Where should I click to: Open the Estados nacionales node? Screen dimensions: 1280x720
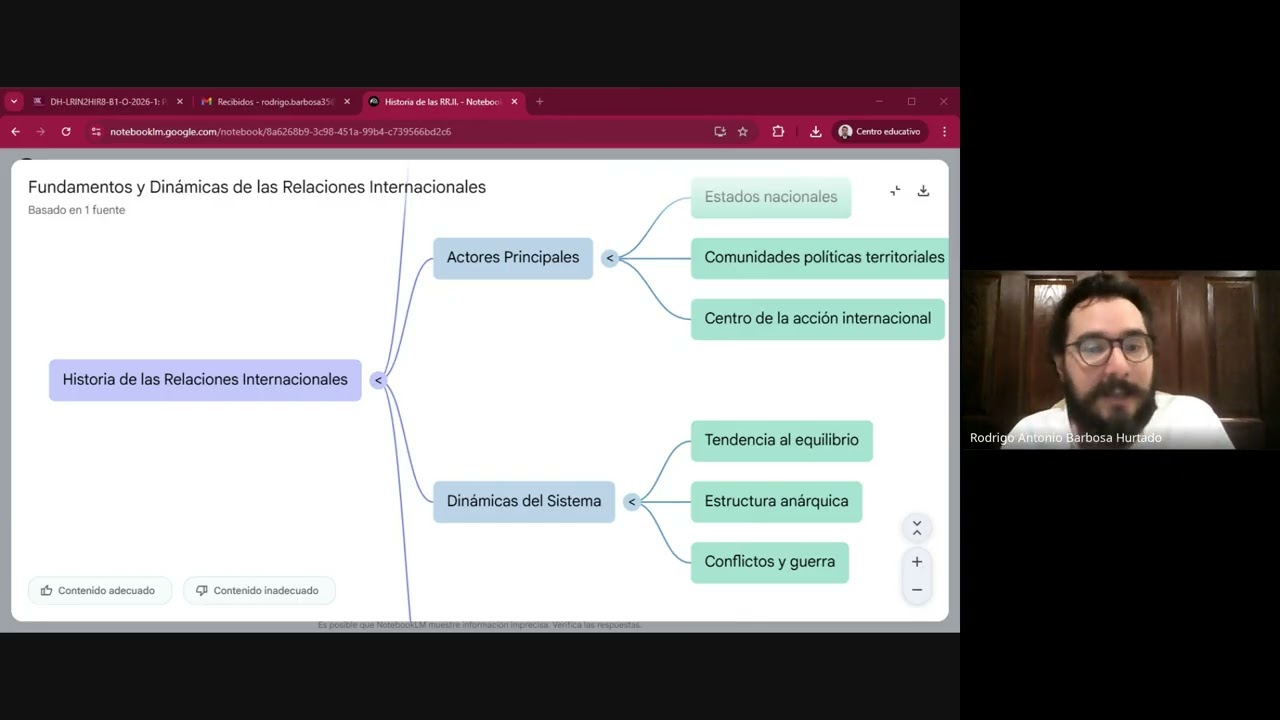coord(771,197)
